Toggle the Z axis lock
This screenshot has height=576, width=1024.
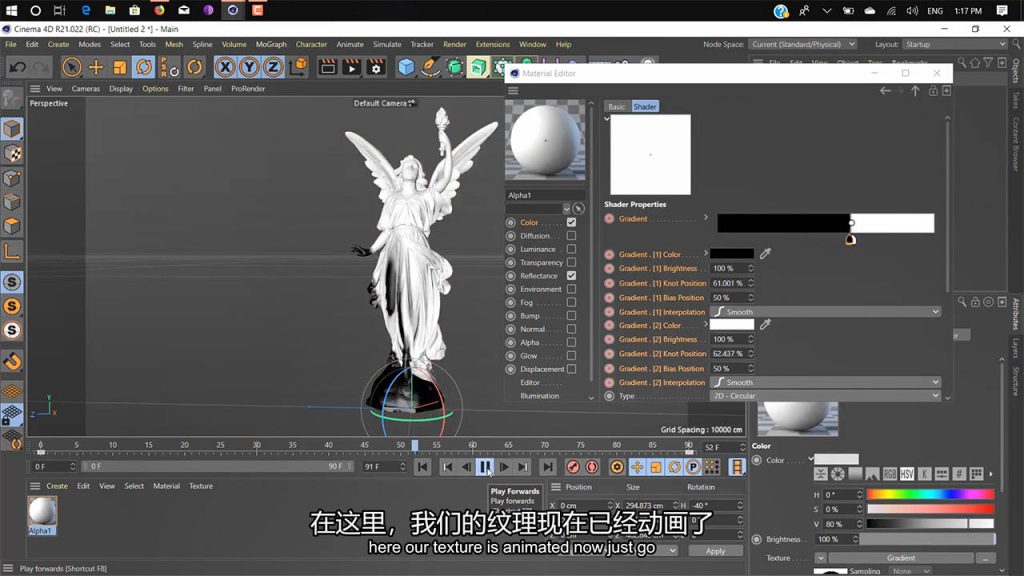click(x=273, y=67)
